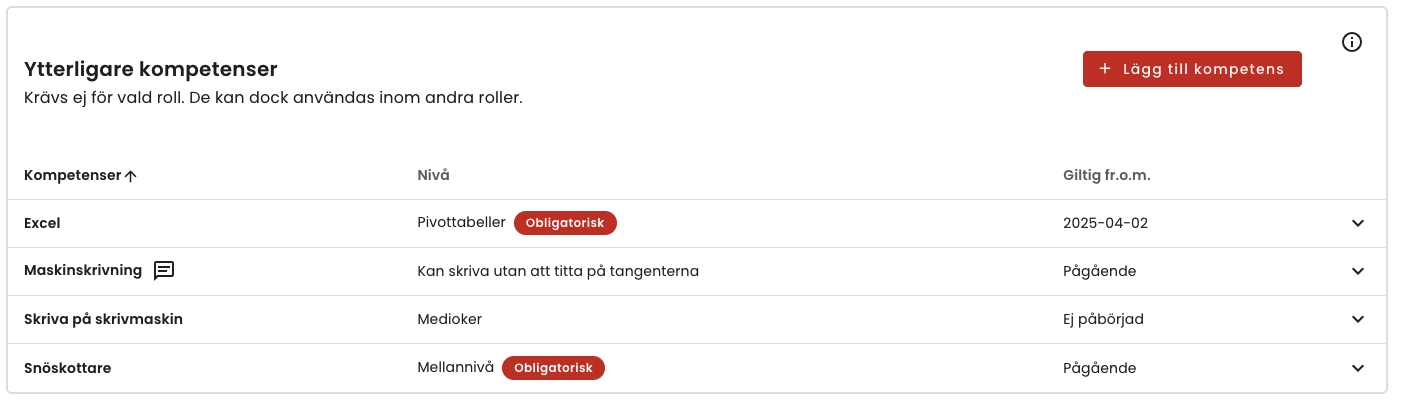Select the Maskinskrivning competence name

pyautogui.click(x=83, y=270)
